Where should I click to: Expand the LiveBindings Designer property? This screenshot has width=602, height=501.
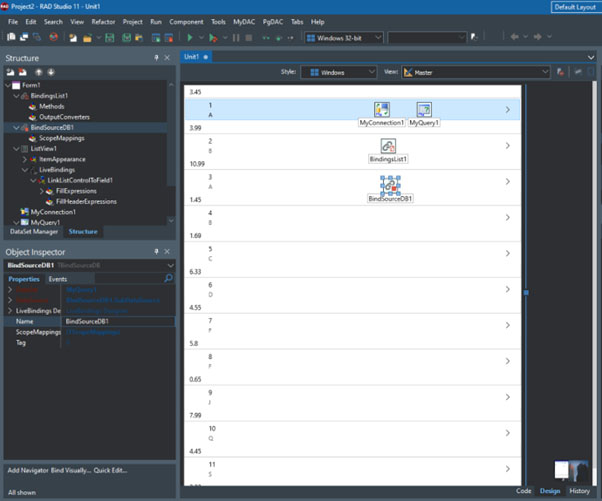point(10,311)
